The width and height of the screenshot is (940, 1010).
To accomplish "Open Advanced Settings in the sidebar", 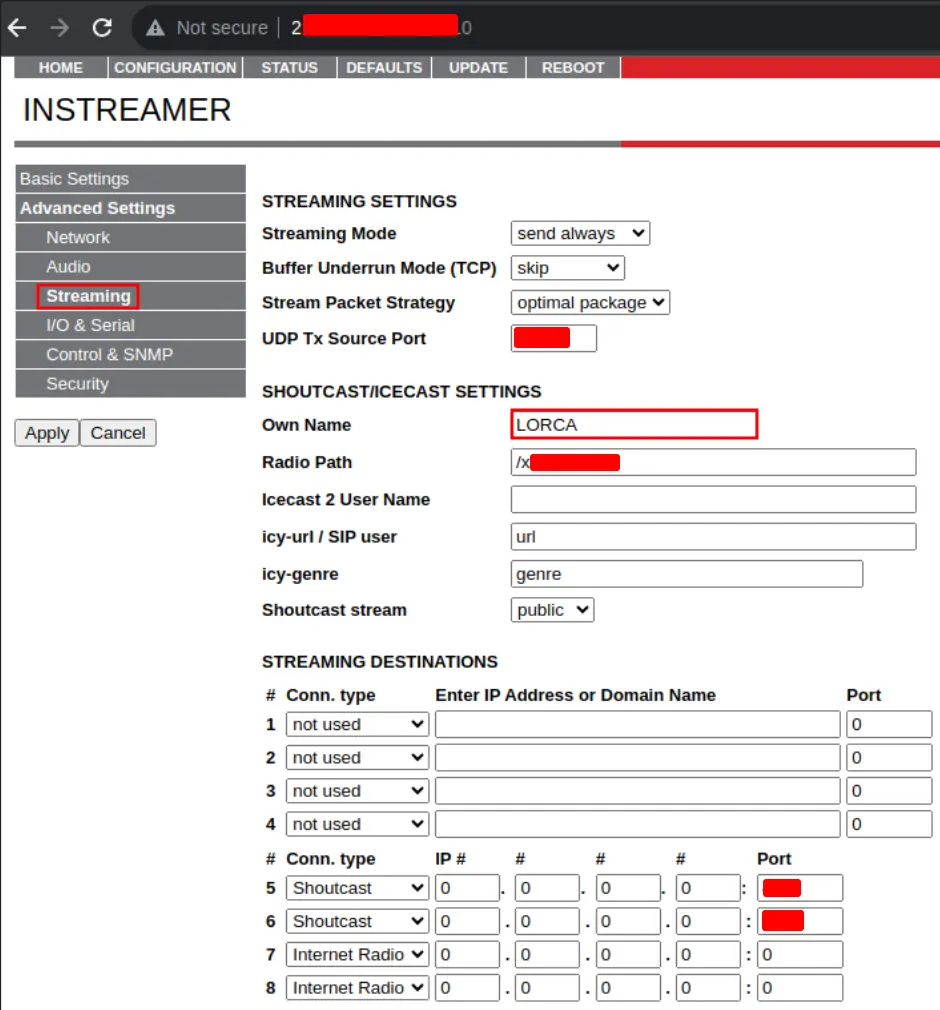I will tap(131, 208).
